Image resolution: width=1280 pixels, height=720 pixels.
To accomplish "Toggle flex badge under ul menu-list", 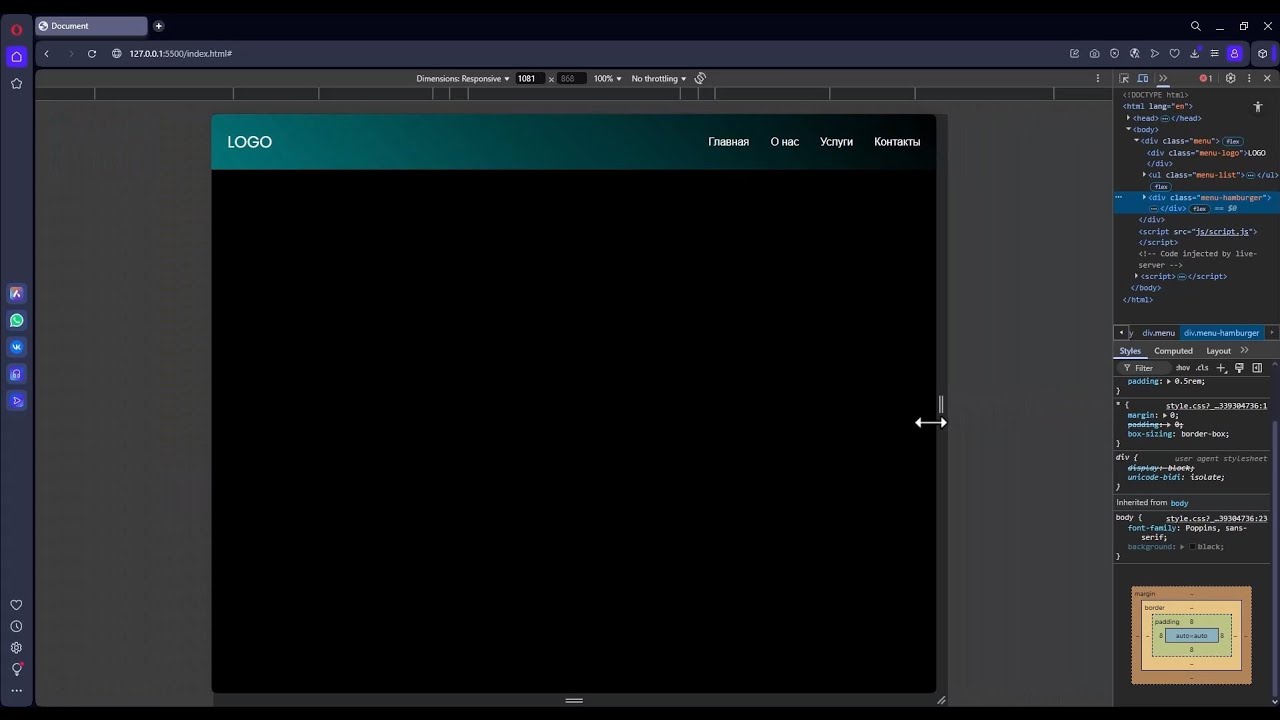I will [x=1160, y=187].
